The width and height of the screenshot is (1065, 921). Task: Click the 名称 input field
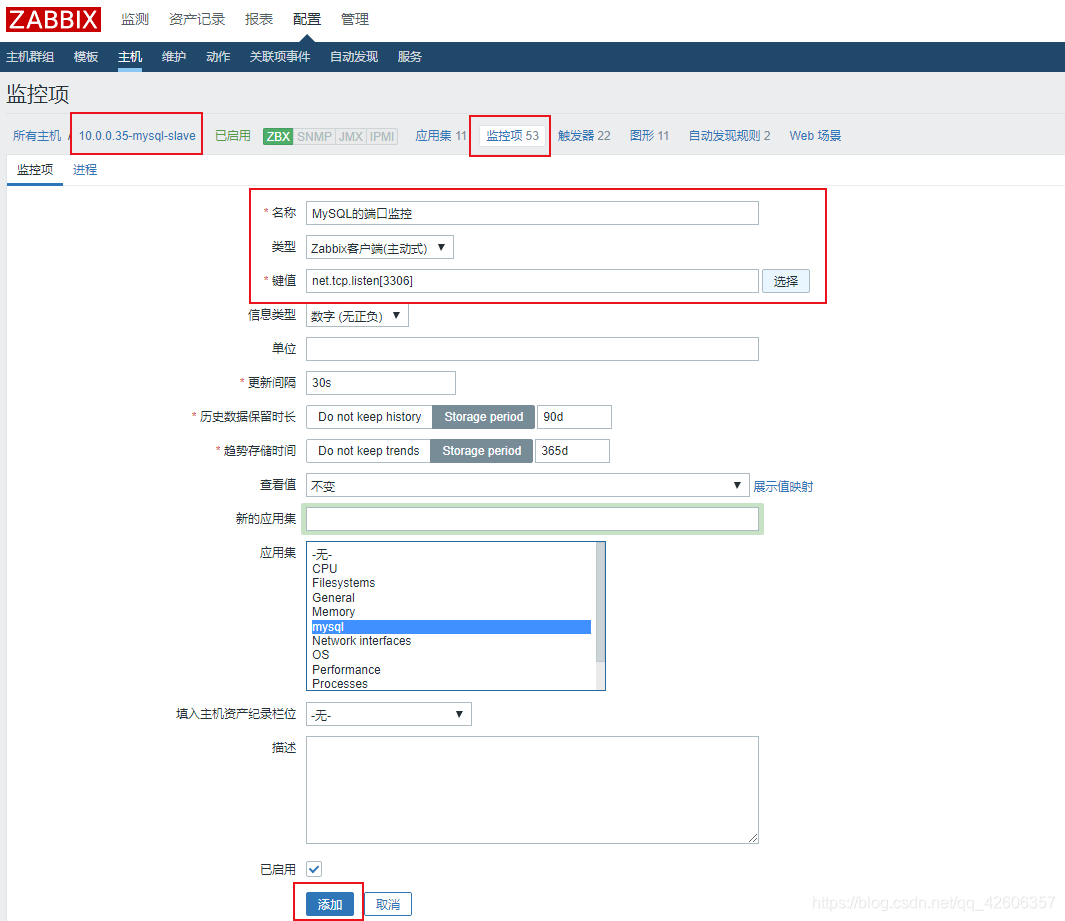pos(532,213)
